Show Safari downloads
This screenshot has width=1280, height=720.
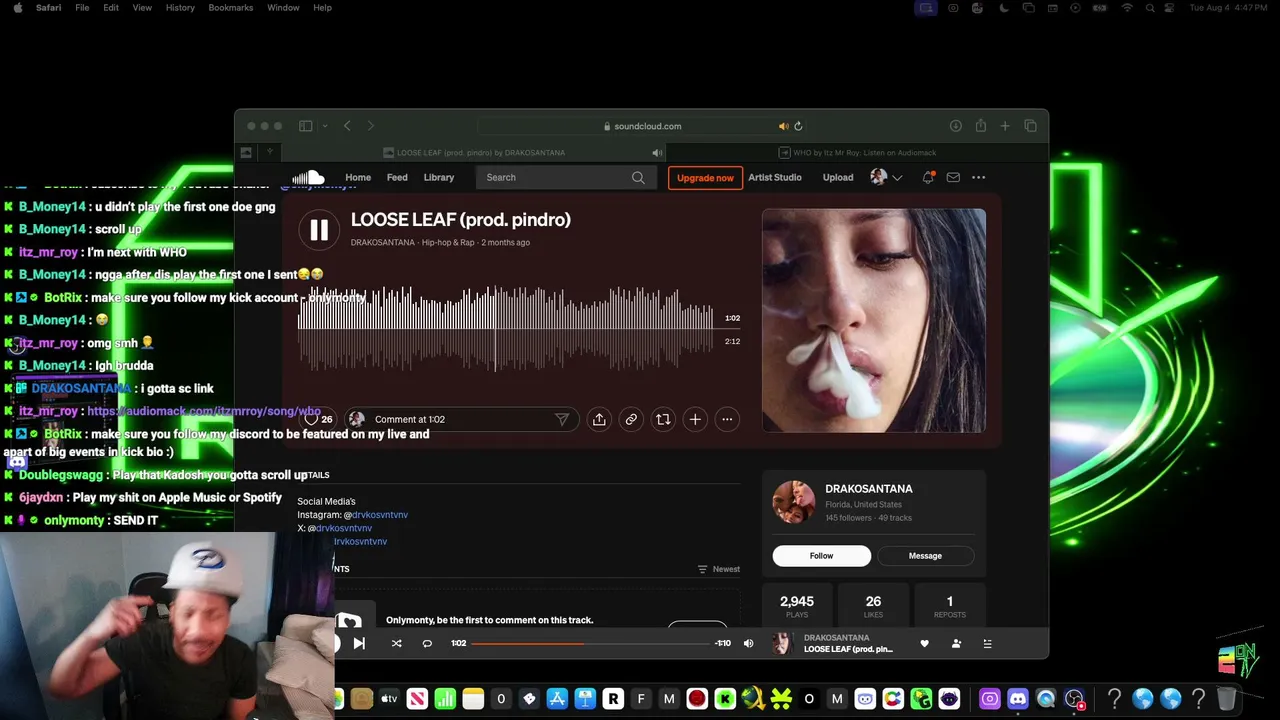click(x=955, y=126)
